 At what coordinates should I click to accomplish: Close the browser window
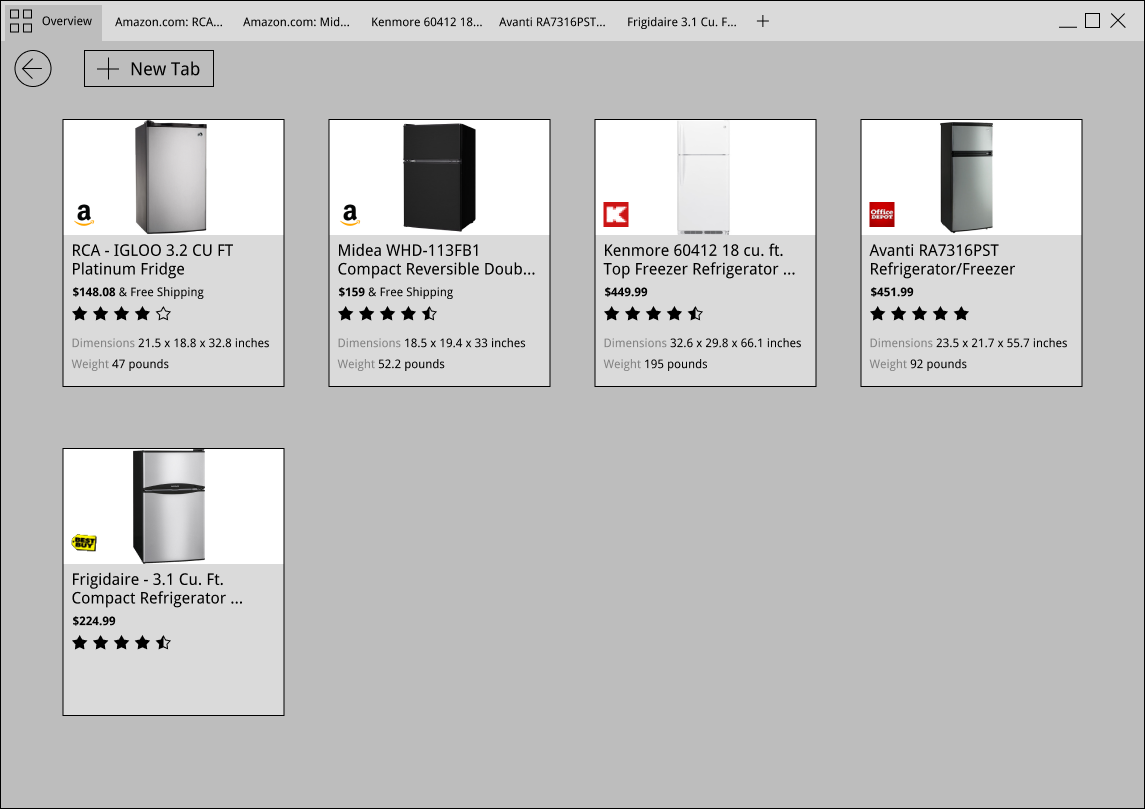point(1118,20)
